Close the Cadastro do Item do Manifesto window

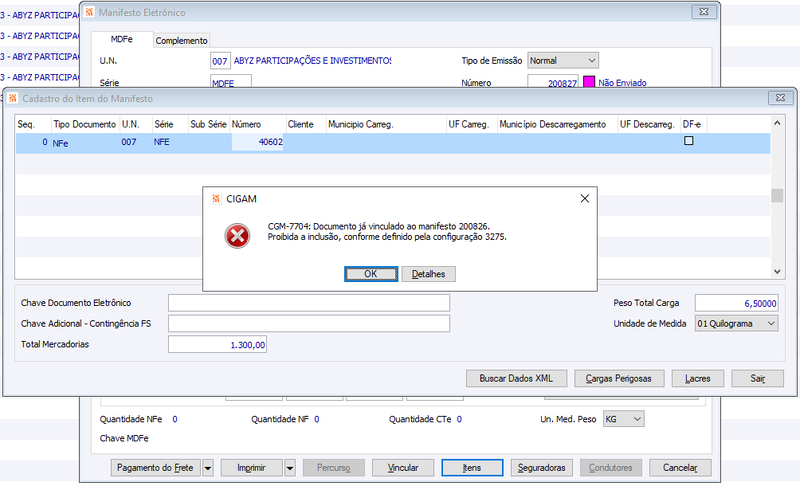[781, 98]
